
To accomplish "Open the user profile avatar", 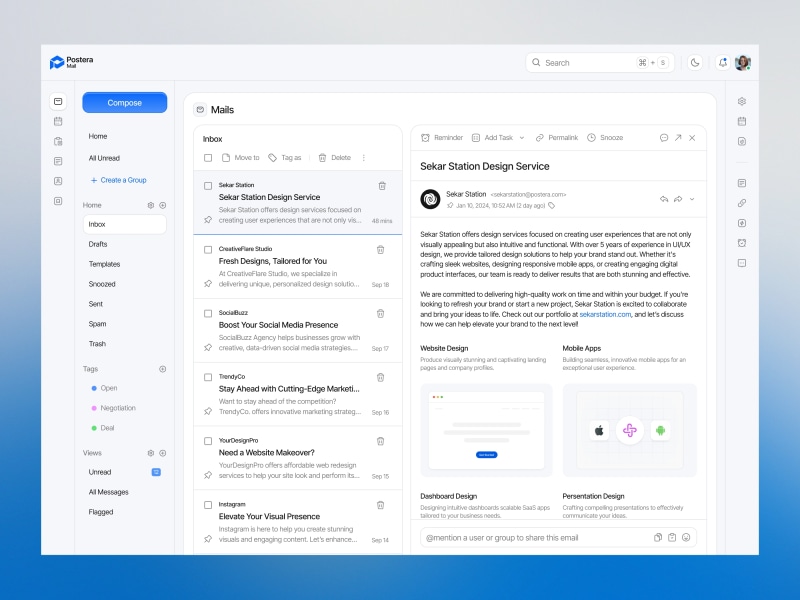I will [x=743, y=63].
